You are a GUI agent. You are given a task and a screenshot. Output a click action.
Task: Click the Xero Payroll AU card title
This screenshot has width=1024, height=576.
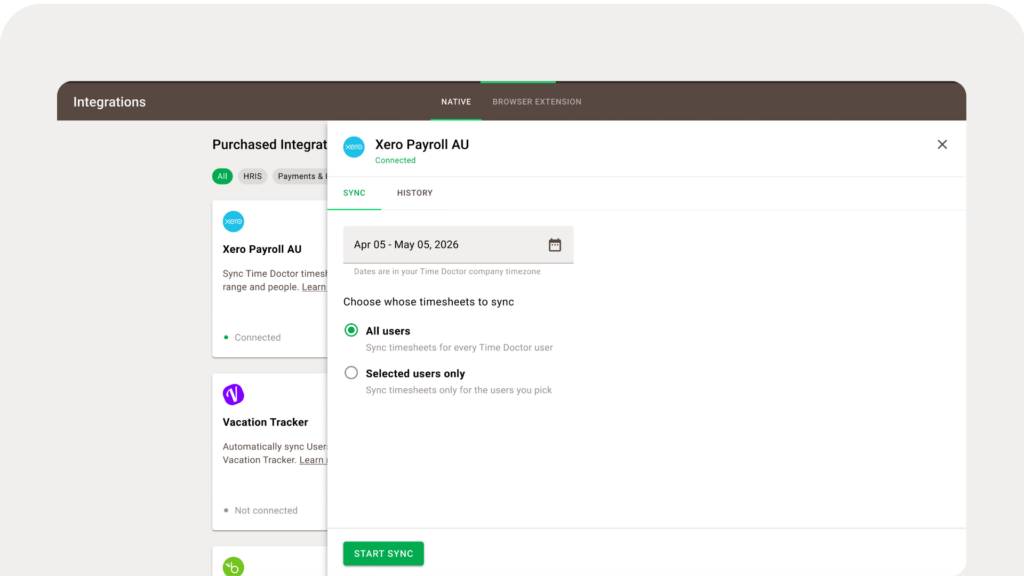(x=262, y=249)
